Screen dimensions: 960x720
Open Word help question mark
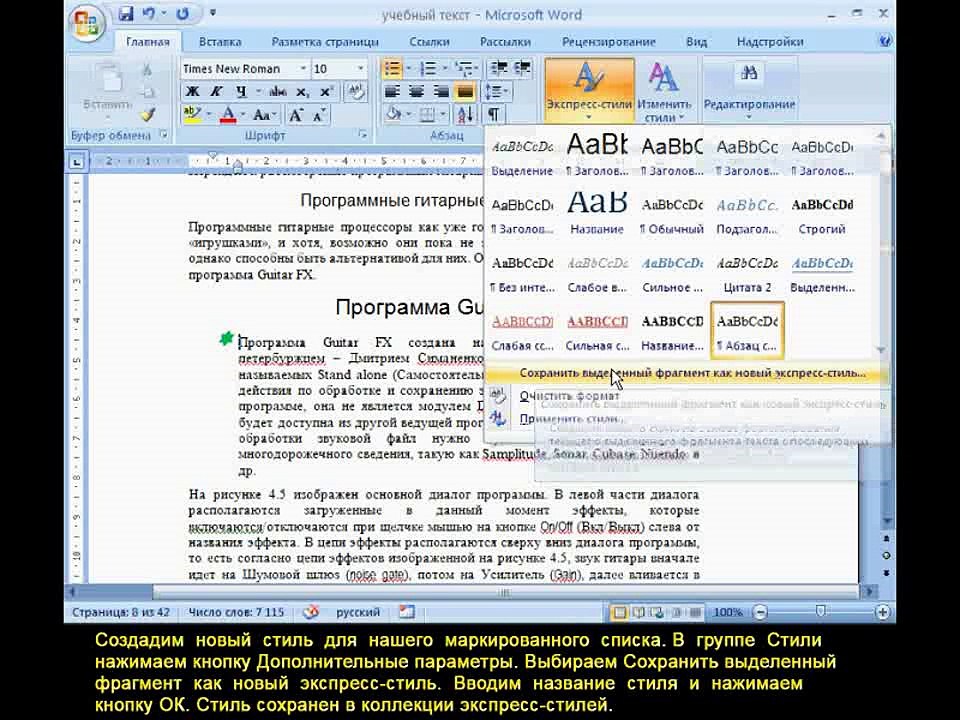885,41
